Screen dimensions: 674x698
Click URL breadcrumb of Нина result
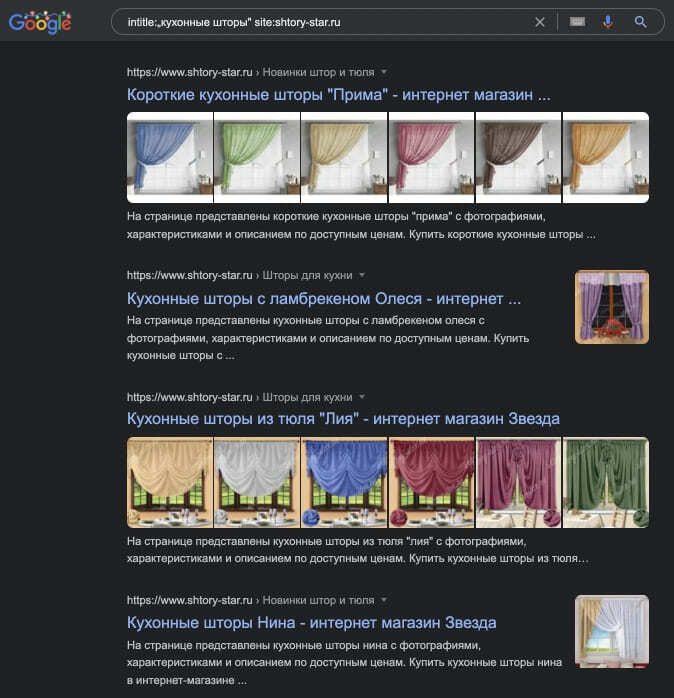pos(251,600)
